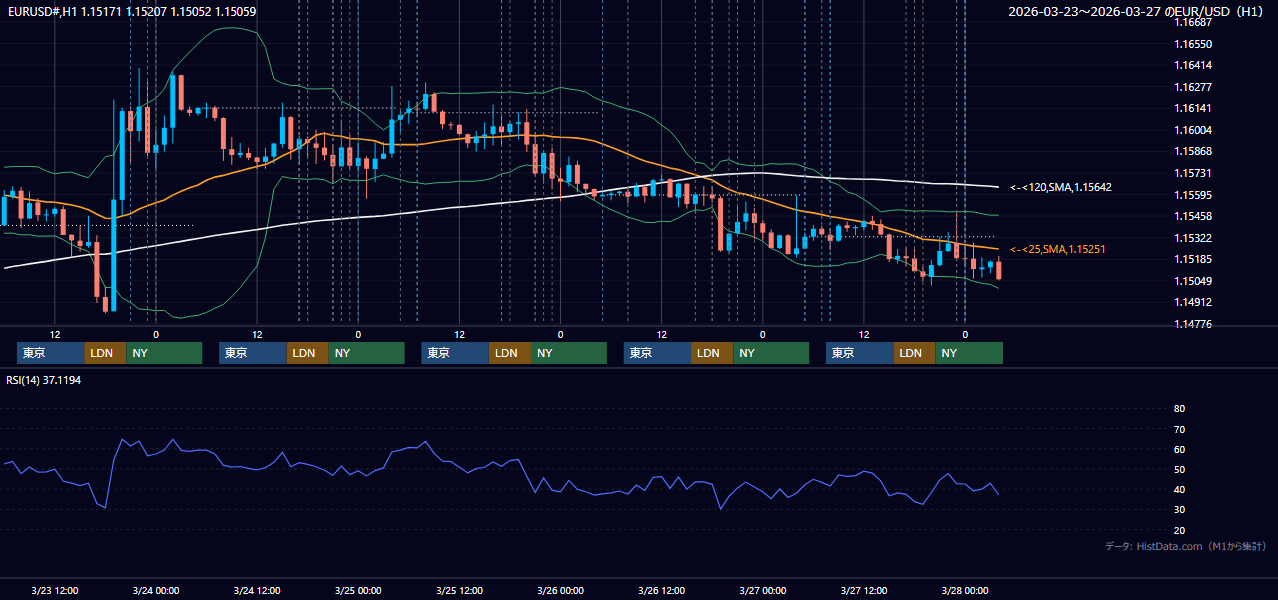1278x600 pixels.
Task: Pick the 1.15731 price axis value
Action: pyautogui.click(x=1193, y=173)
